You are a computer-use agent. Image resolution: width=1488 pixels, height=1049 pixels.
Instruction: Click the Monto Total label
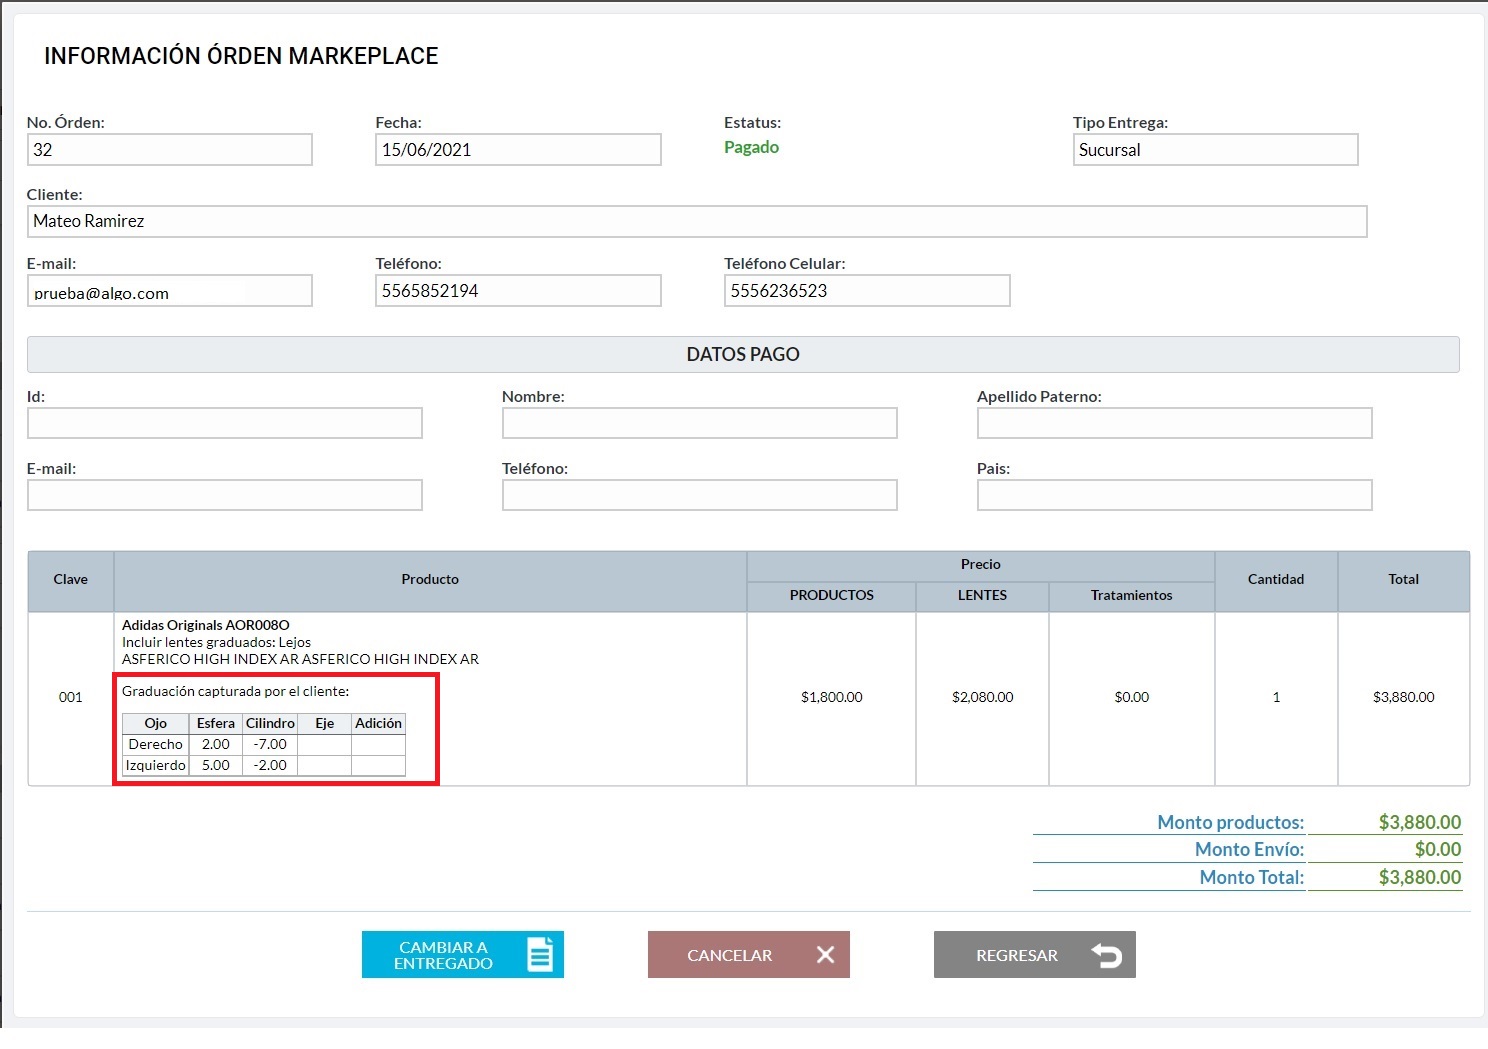pyautogui.click(x=1252, y=878)
